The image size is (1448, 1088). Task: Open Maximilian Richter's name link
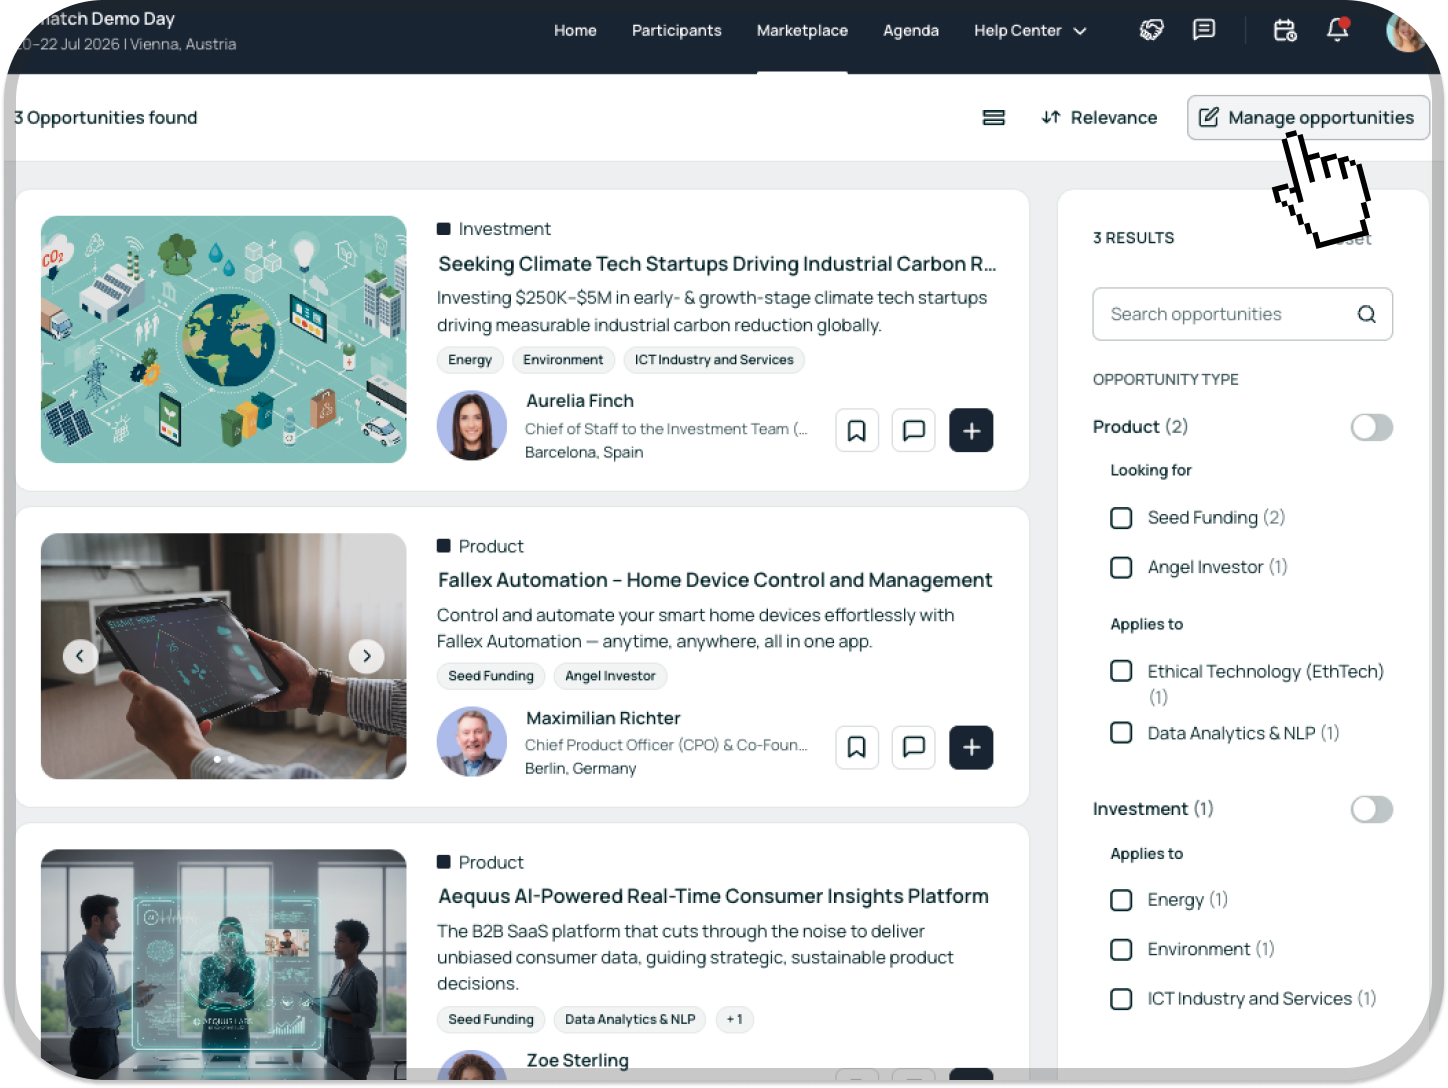(603, 718)
